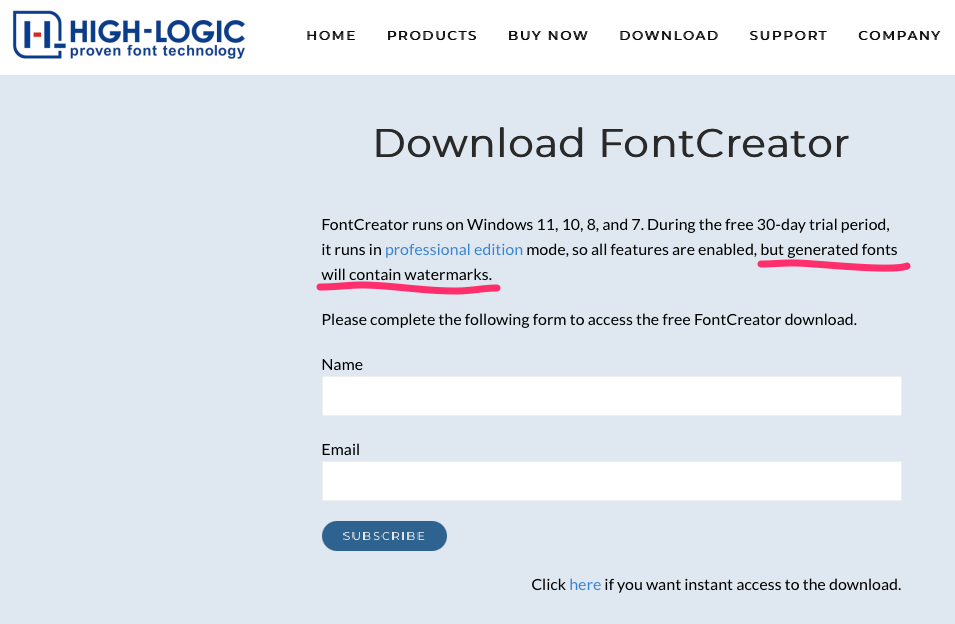The image size is (955, 624).
Task: Click 'Please complete the following form' sentence
Action: tap(589, 320)
